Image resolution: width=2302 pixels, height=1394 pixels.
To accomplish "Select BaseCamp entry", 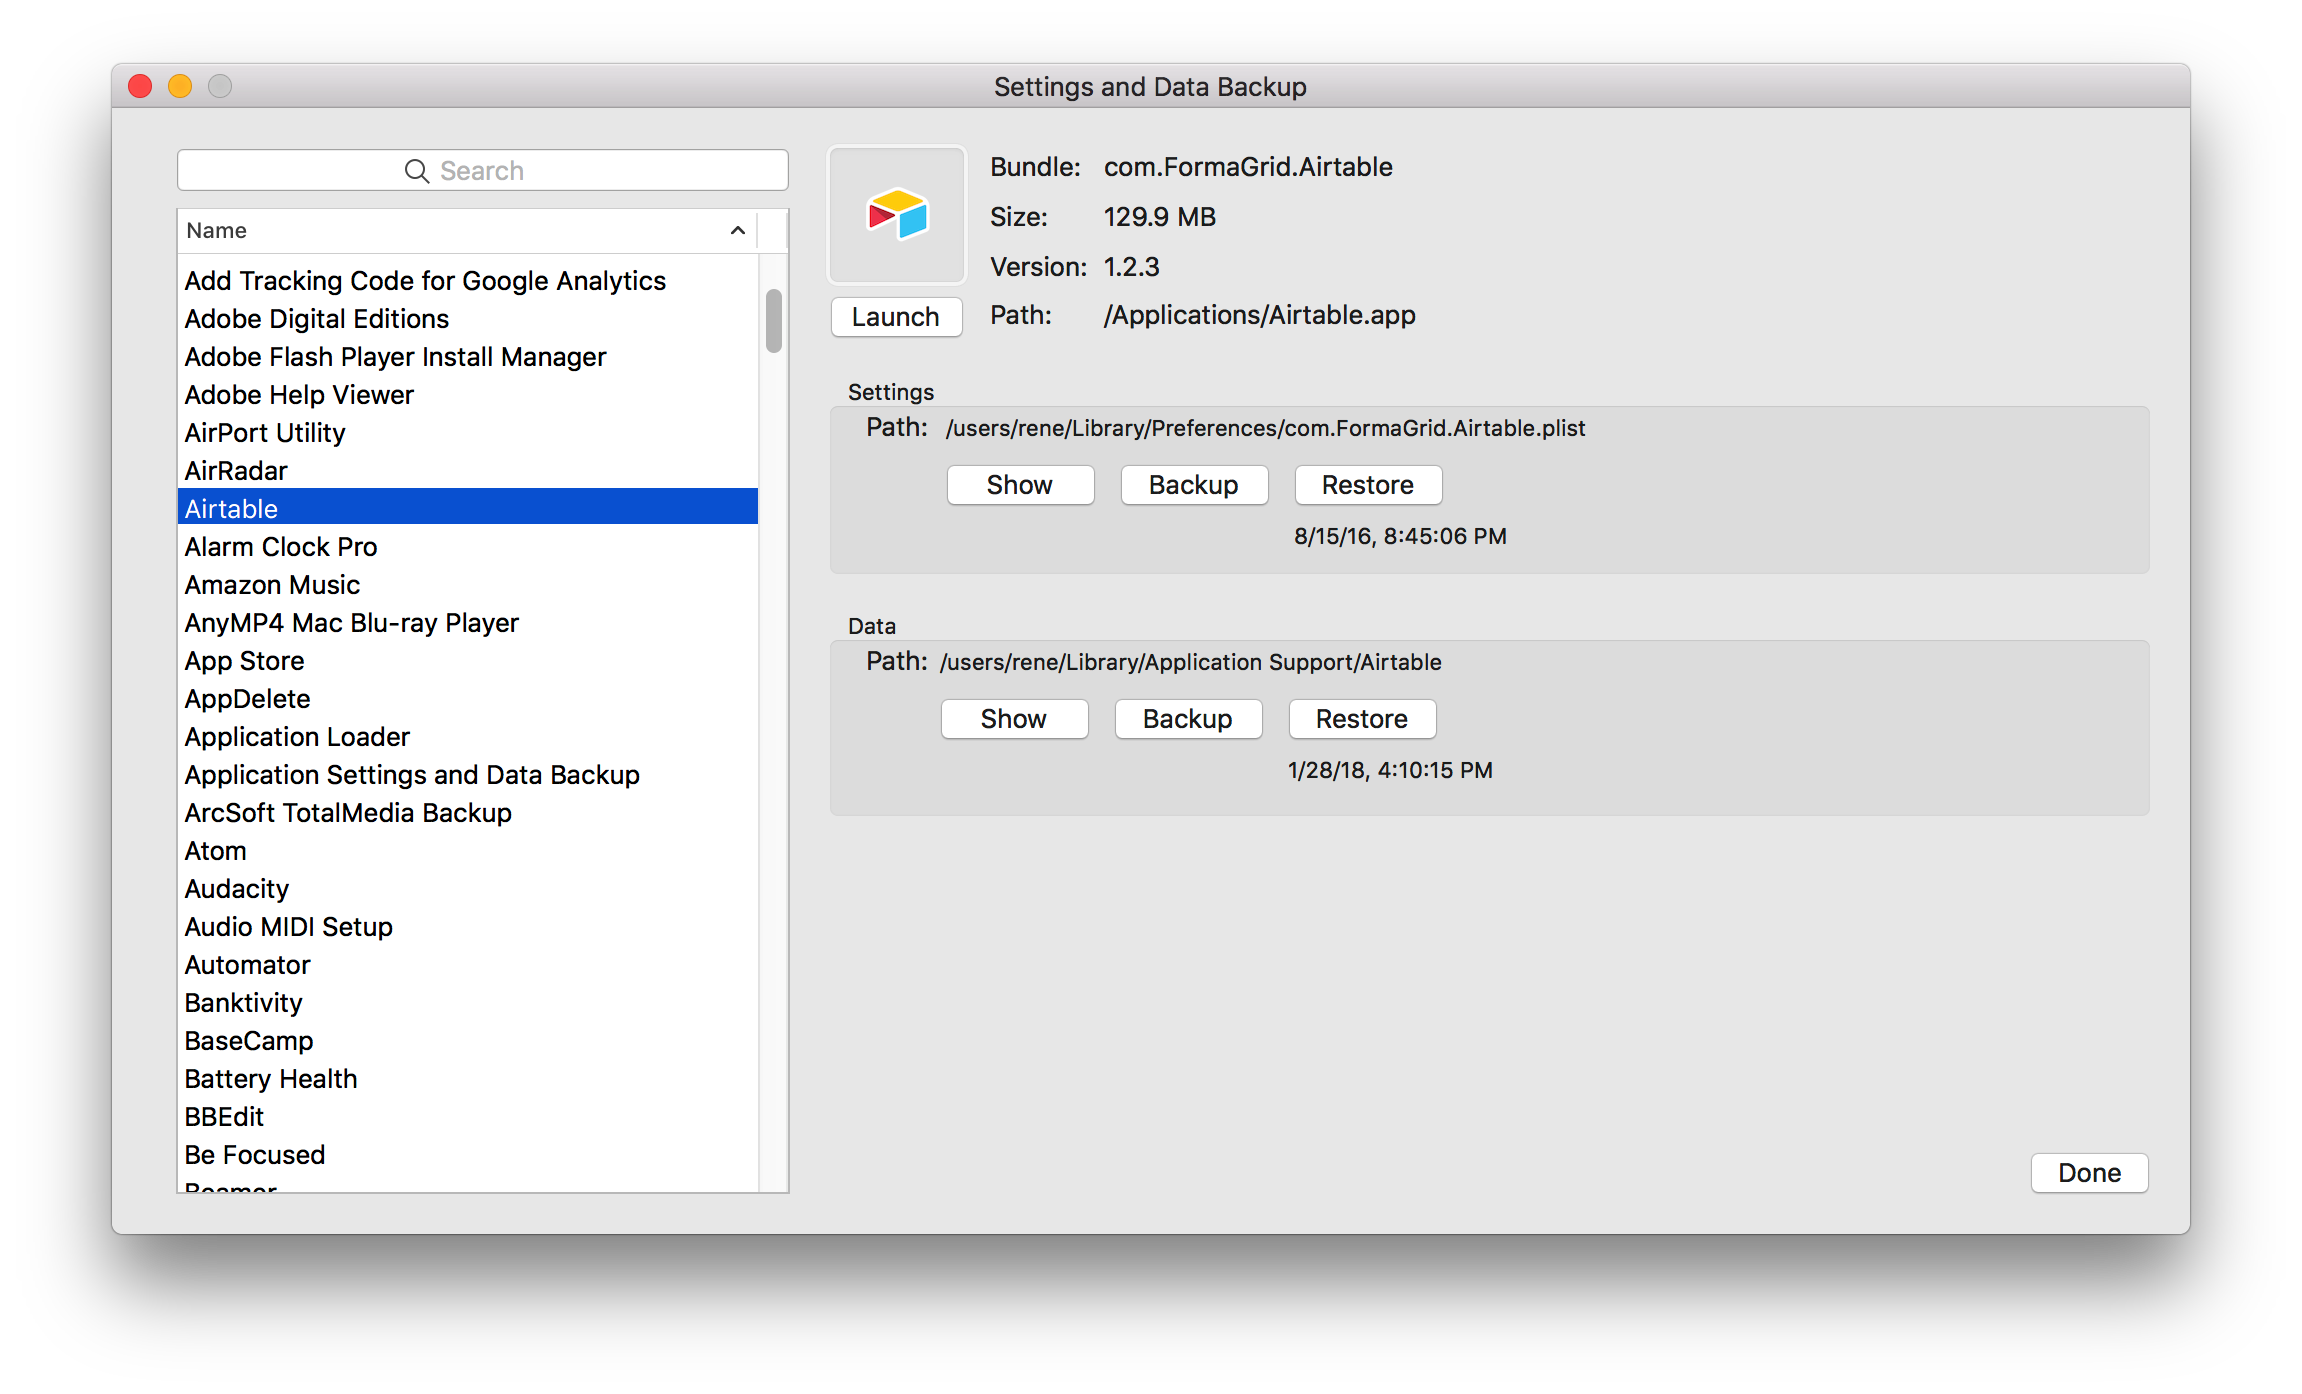I will [x=467, y=1041].
